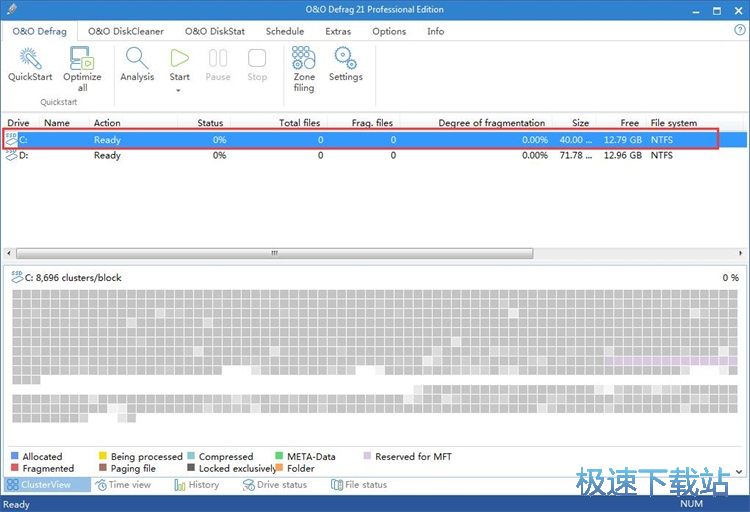Switch to Time view tab

coord(123,485)
